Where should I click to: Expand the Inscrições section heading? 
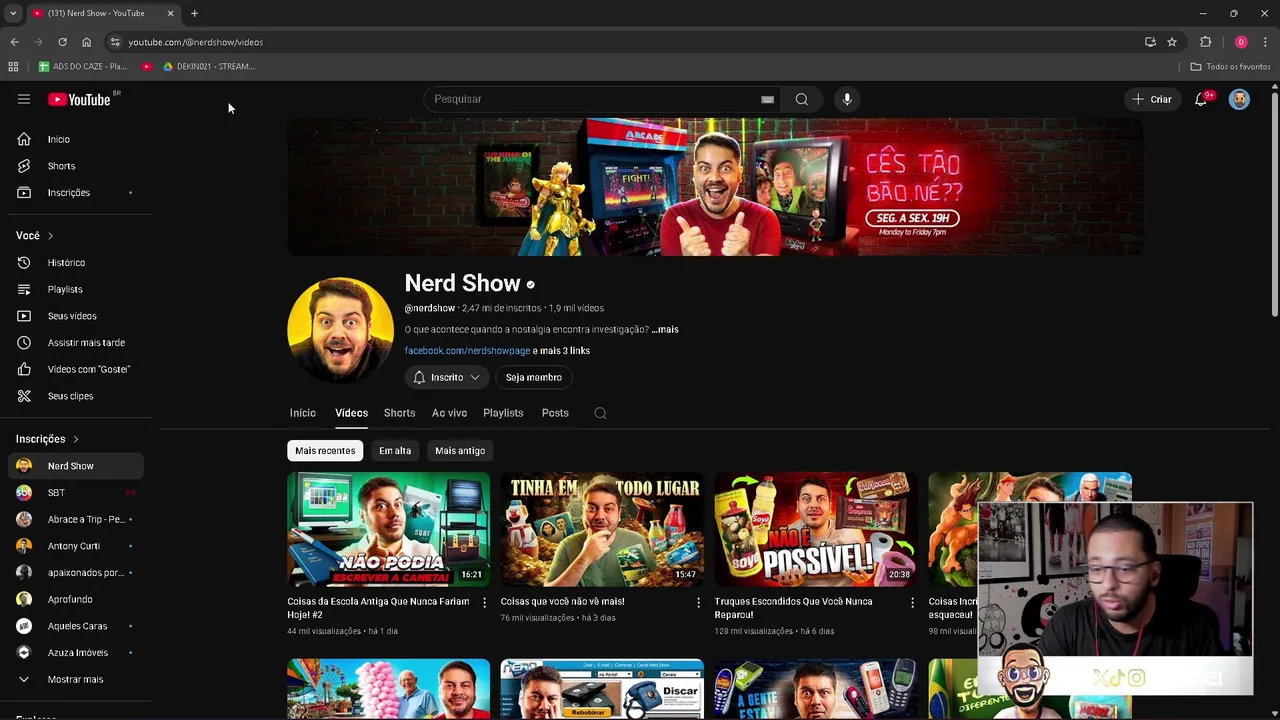click(x=47, y=439)
